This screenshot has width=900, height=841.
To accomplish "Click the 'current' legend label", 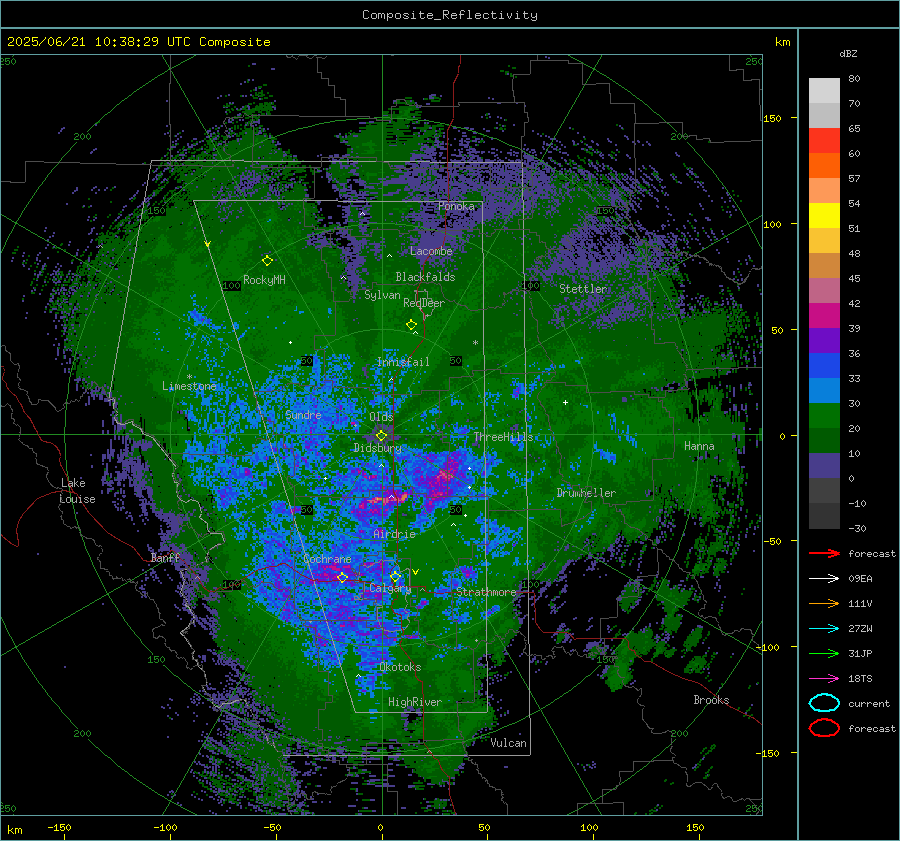I will pos(869,704).
